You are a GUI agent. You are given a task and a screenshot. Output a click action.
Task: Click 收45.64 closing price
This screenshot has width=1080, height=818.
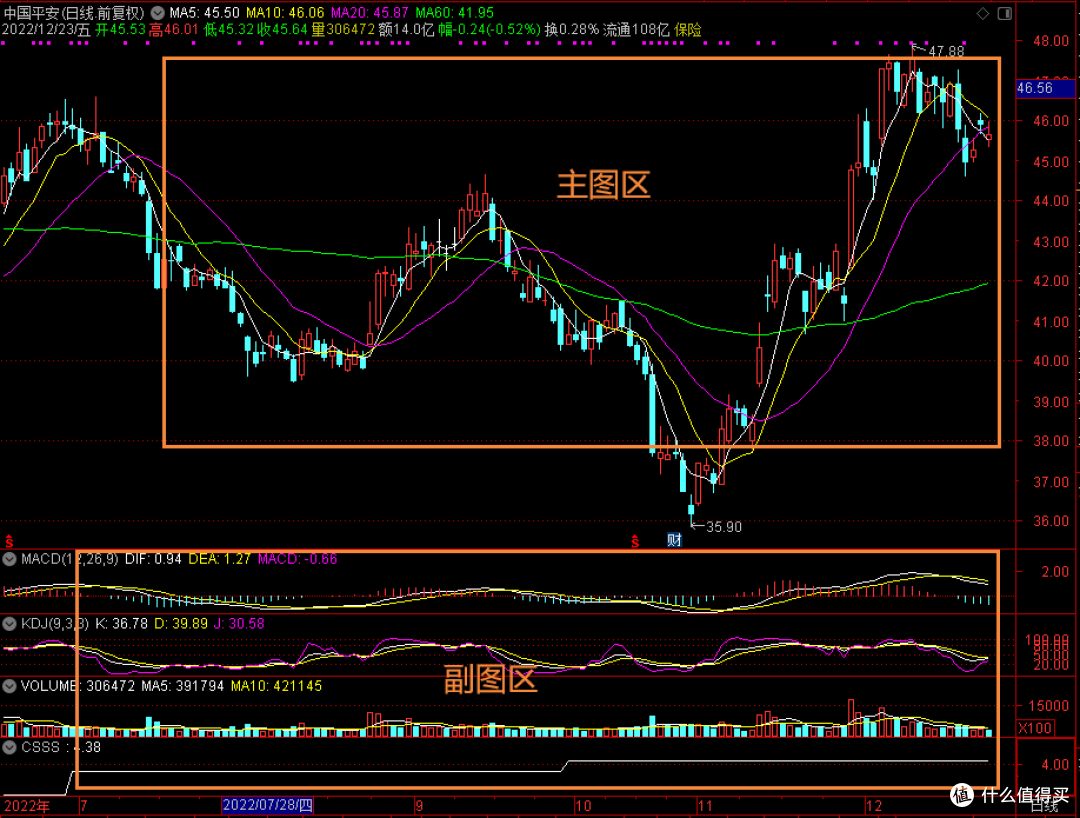click(282, 30)
